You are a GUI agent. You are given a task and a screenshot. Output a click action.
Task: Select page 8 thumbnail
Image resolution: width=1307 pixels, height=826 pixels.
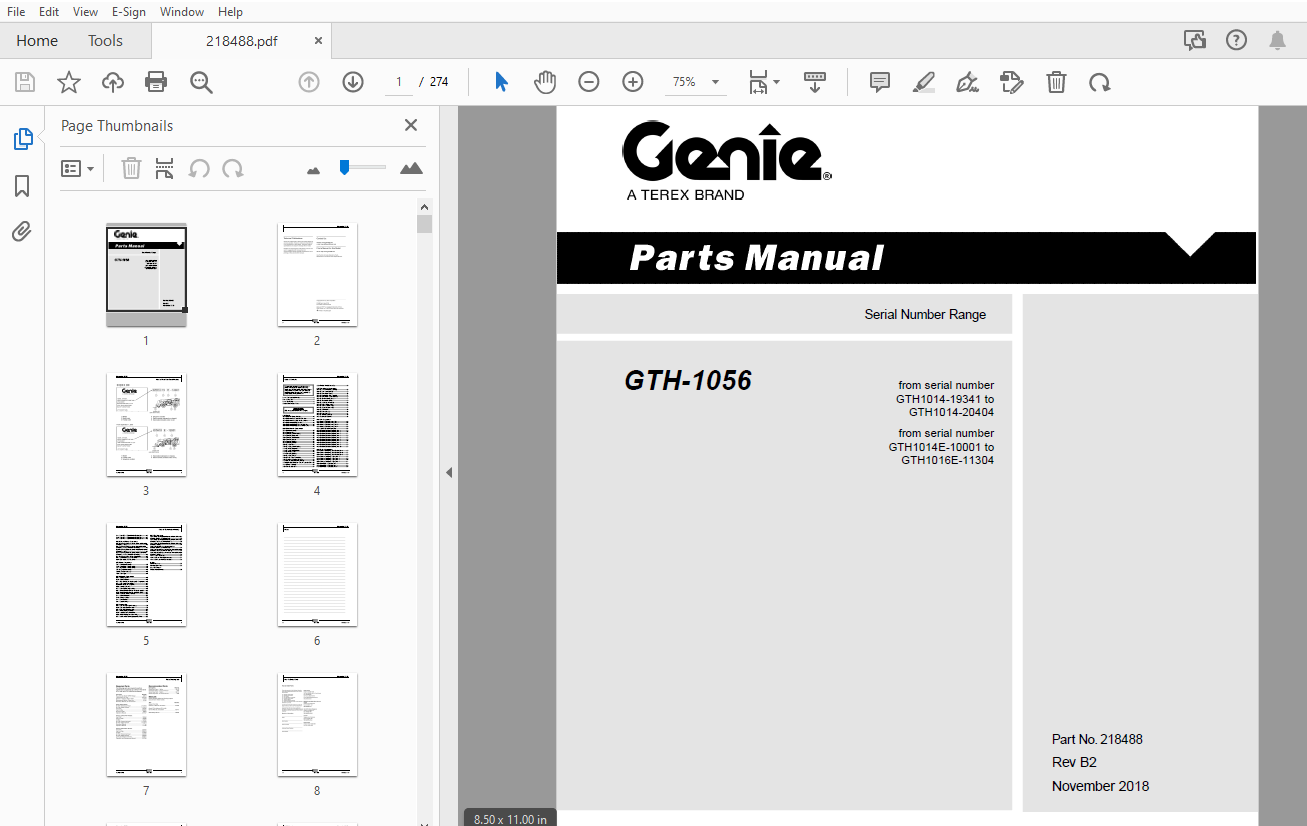(x=317, y=725)
